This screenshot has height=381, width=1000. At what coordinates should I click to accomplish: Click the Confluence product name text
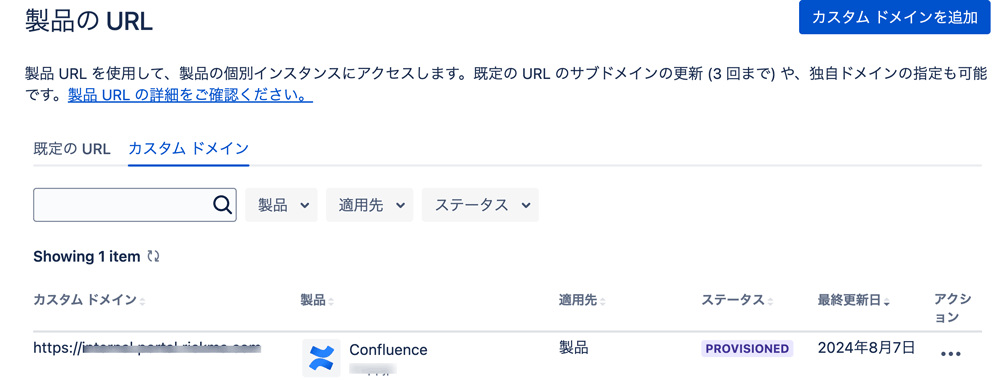[x=388, y=350]
